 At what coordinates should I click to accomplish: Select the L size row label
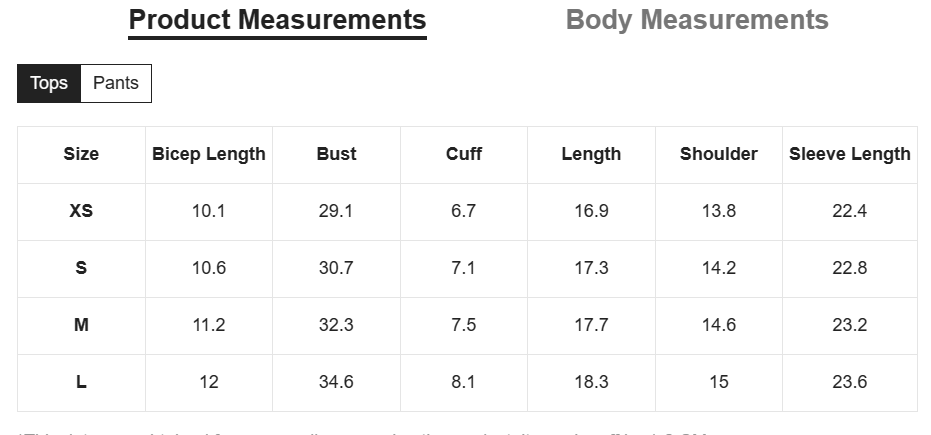[x=81, y=382]
